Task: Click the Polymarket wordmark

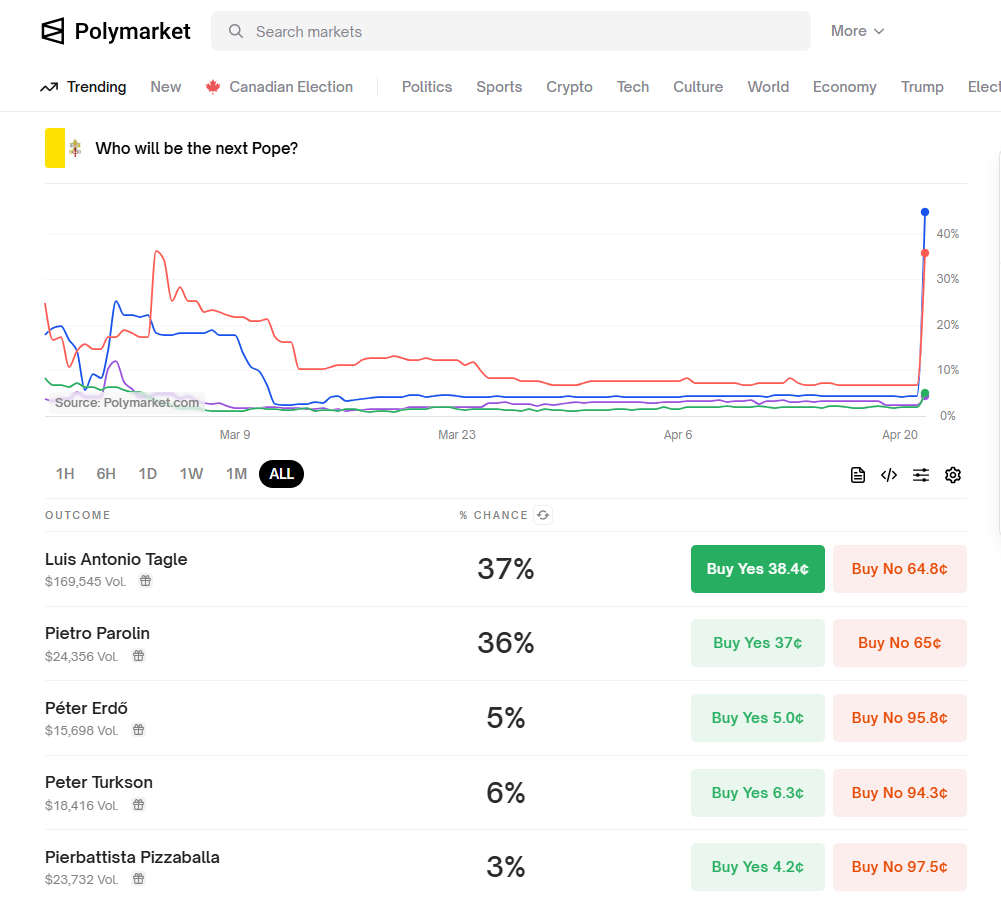Action: pyautogui.click(x=132, y=31)
